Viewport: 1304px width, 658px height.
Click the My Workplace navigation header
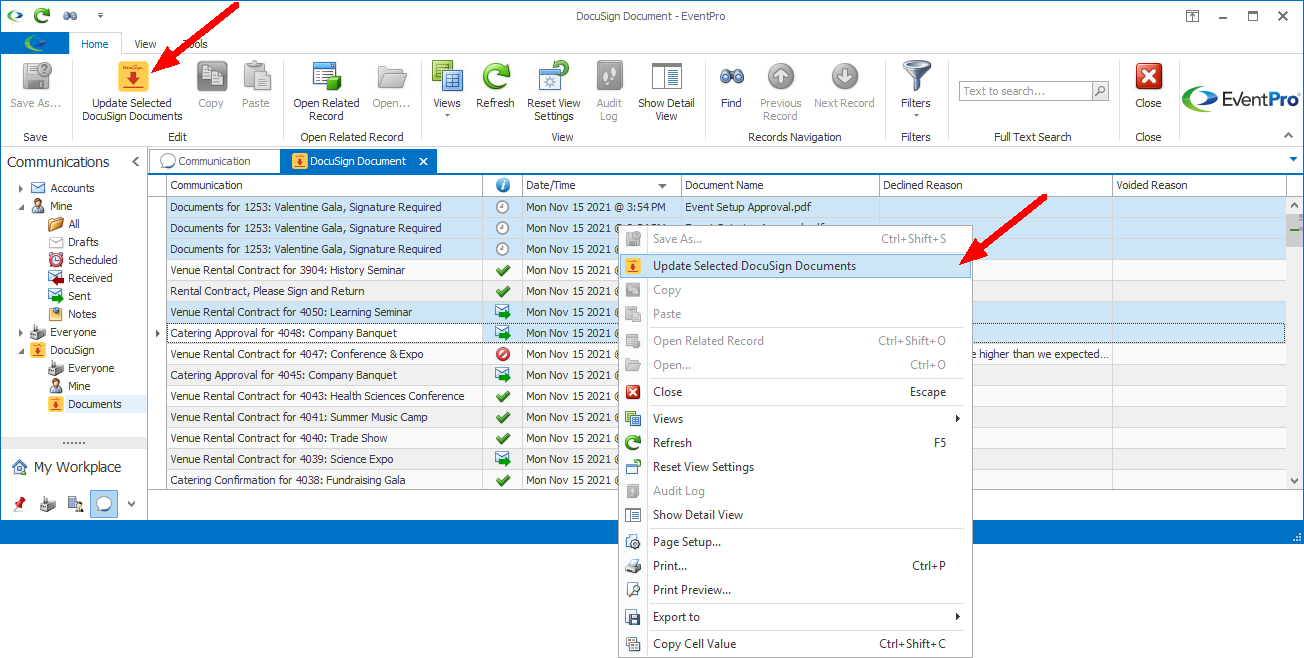(x=74, y=467)
